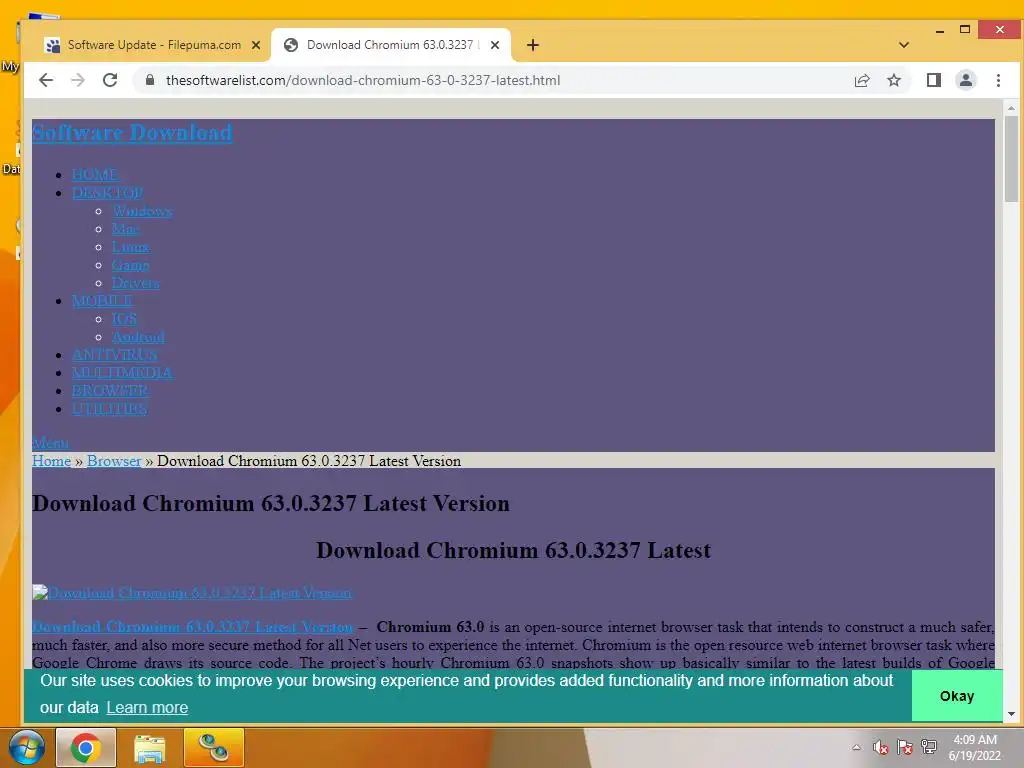
Task: Open the Mac category link
Action: [124, 229]
